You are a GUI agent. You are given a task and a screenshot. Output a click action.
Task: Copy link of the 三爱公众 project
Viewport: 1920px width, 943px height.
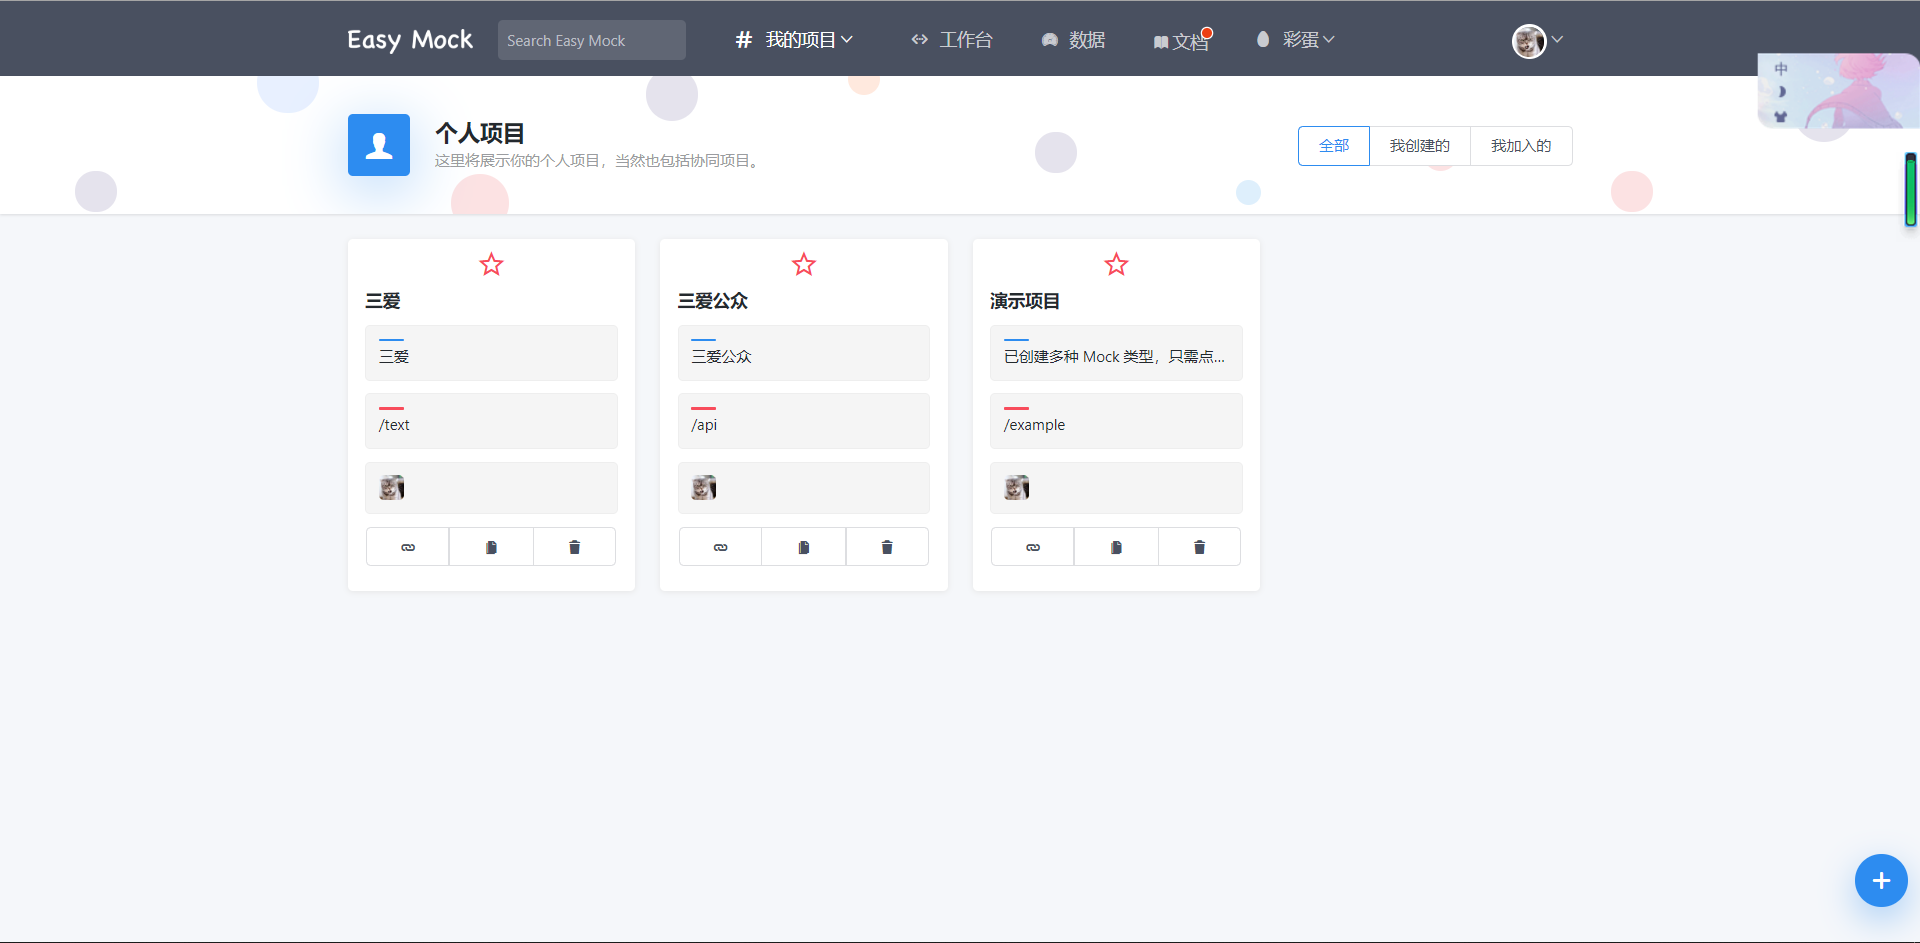720,547
